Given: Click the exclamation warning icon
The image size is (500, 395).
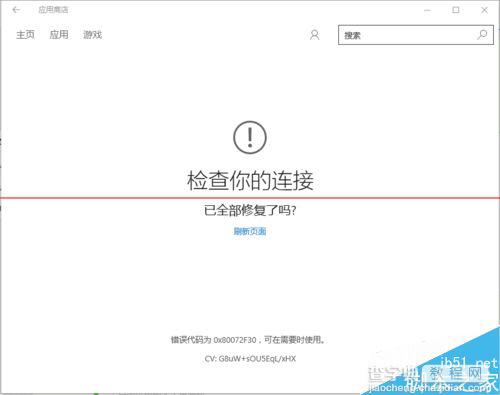Looking at the screenshot, I should [250, 137].
